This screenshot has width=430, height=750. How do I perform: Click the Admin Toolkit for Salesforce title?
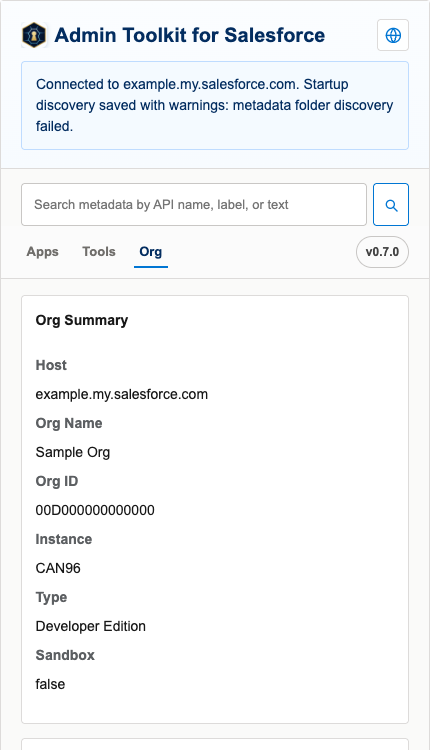189,35
